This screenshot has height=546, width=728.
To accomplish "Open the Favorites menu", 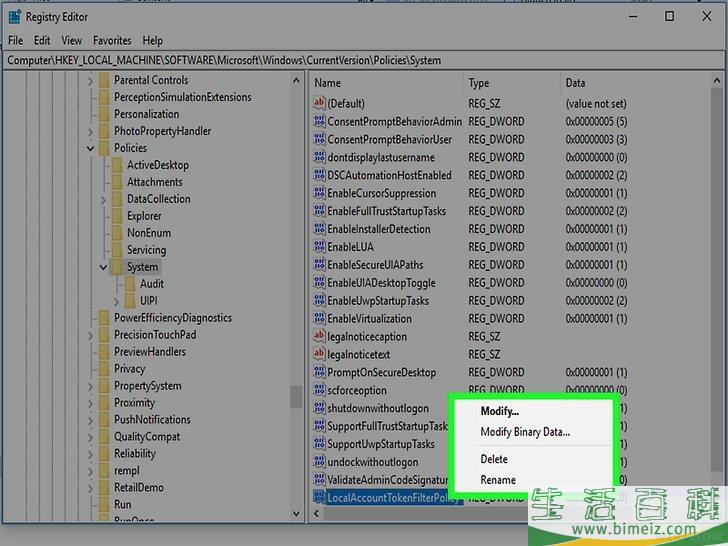I will [x=112, y=41].
